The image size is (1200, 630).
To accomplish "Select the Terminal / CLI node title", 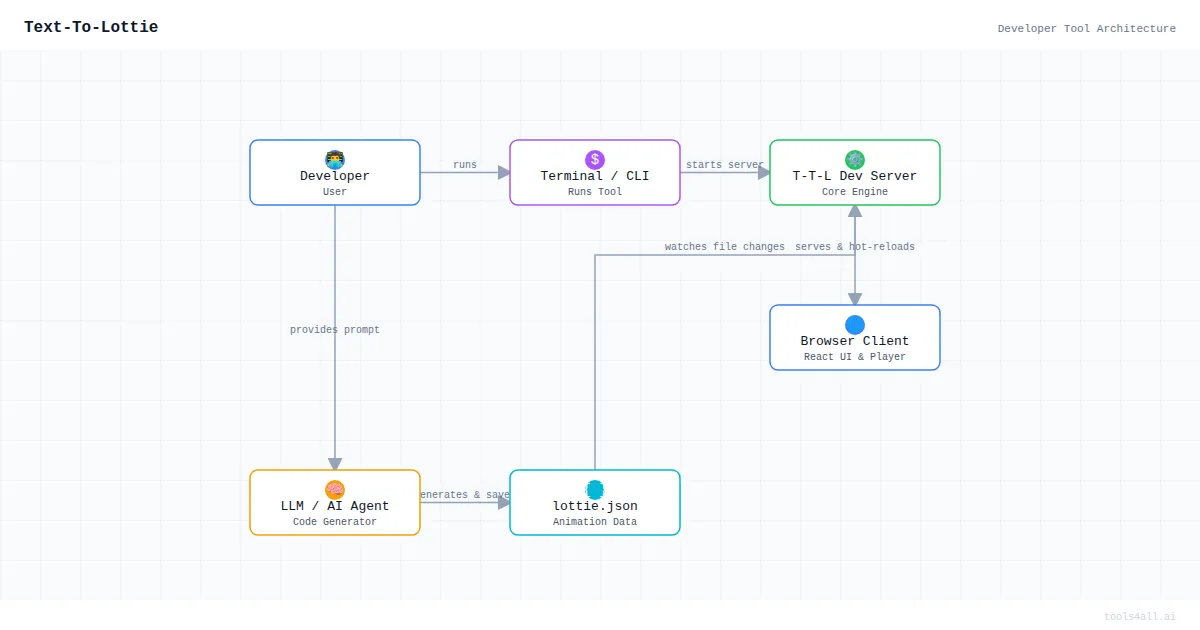I will [x=595, y=176].
